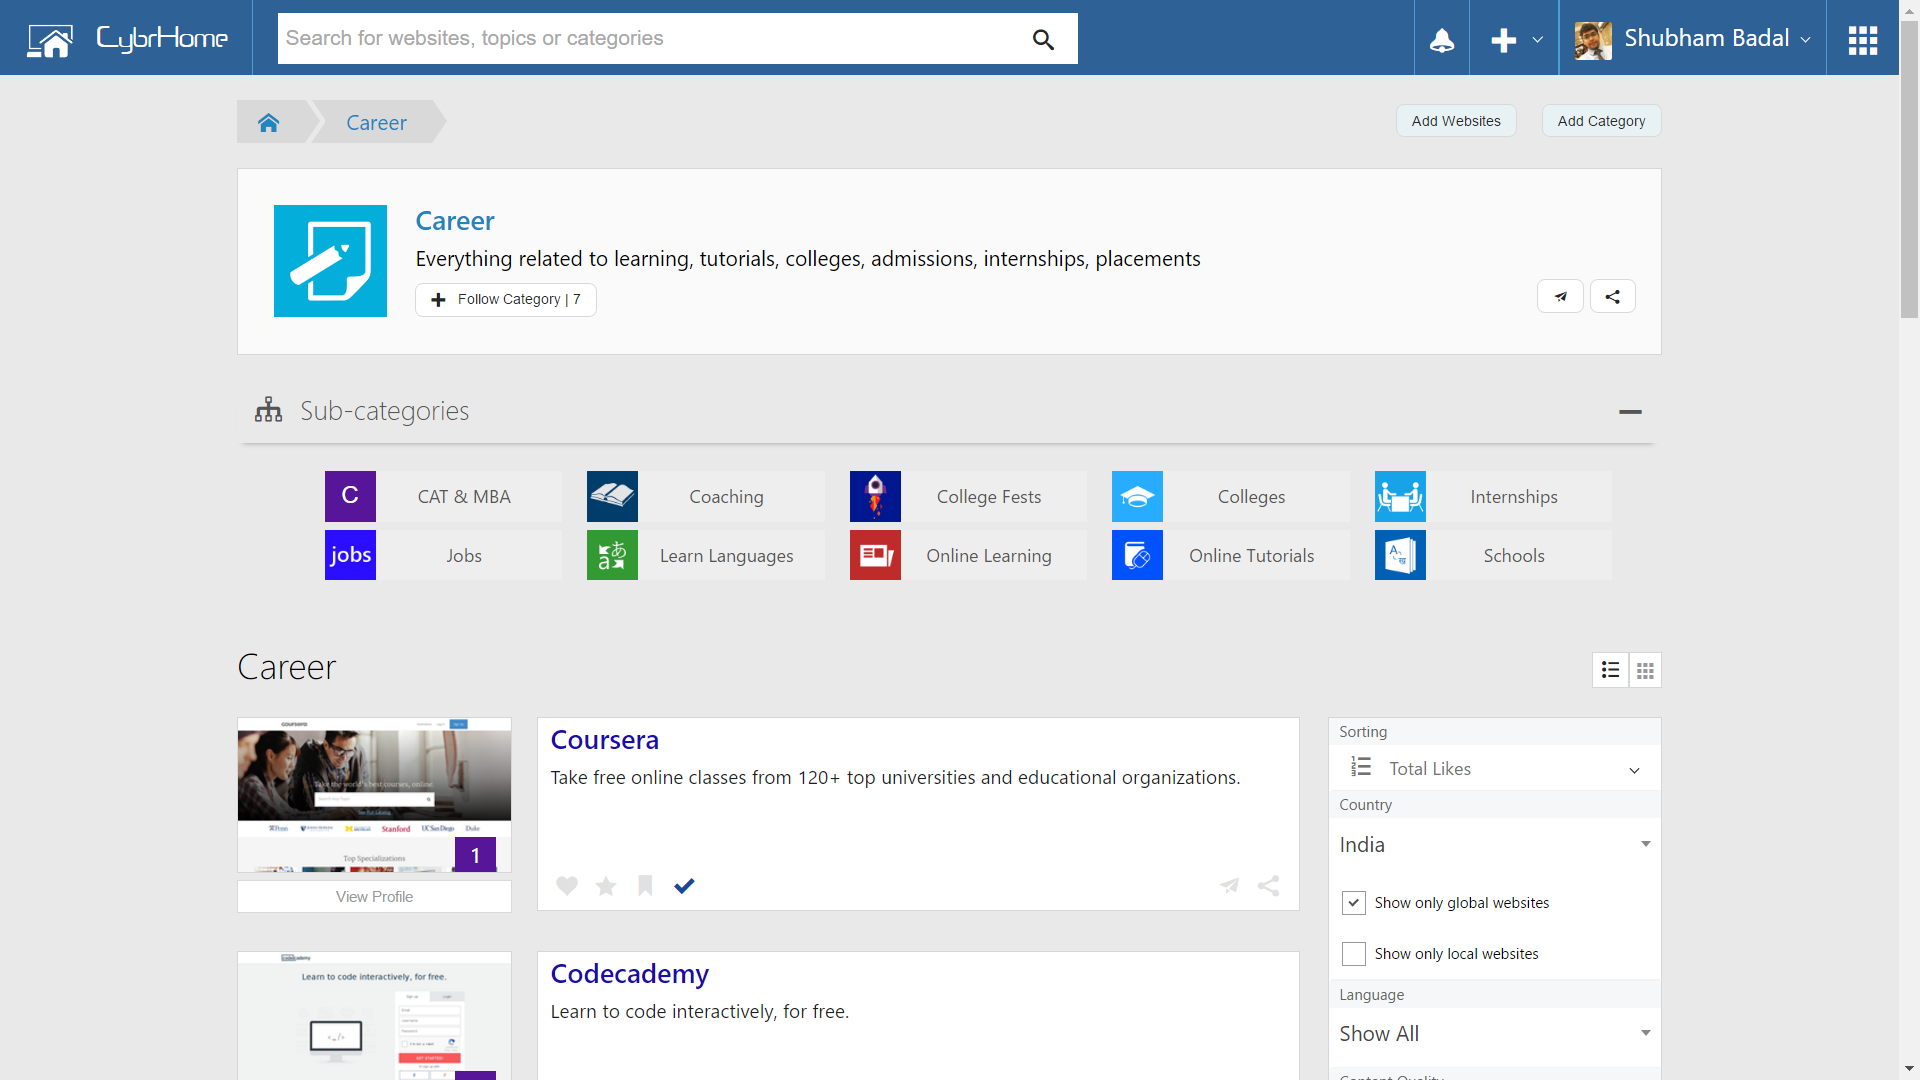The image size is (1920, 1080).
Task: Toggle the Coursera checkmark
Action: tap(684, 885)
